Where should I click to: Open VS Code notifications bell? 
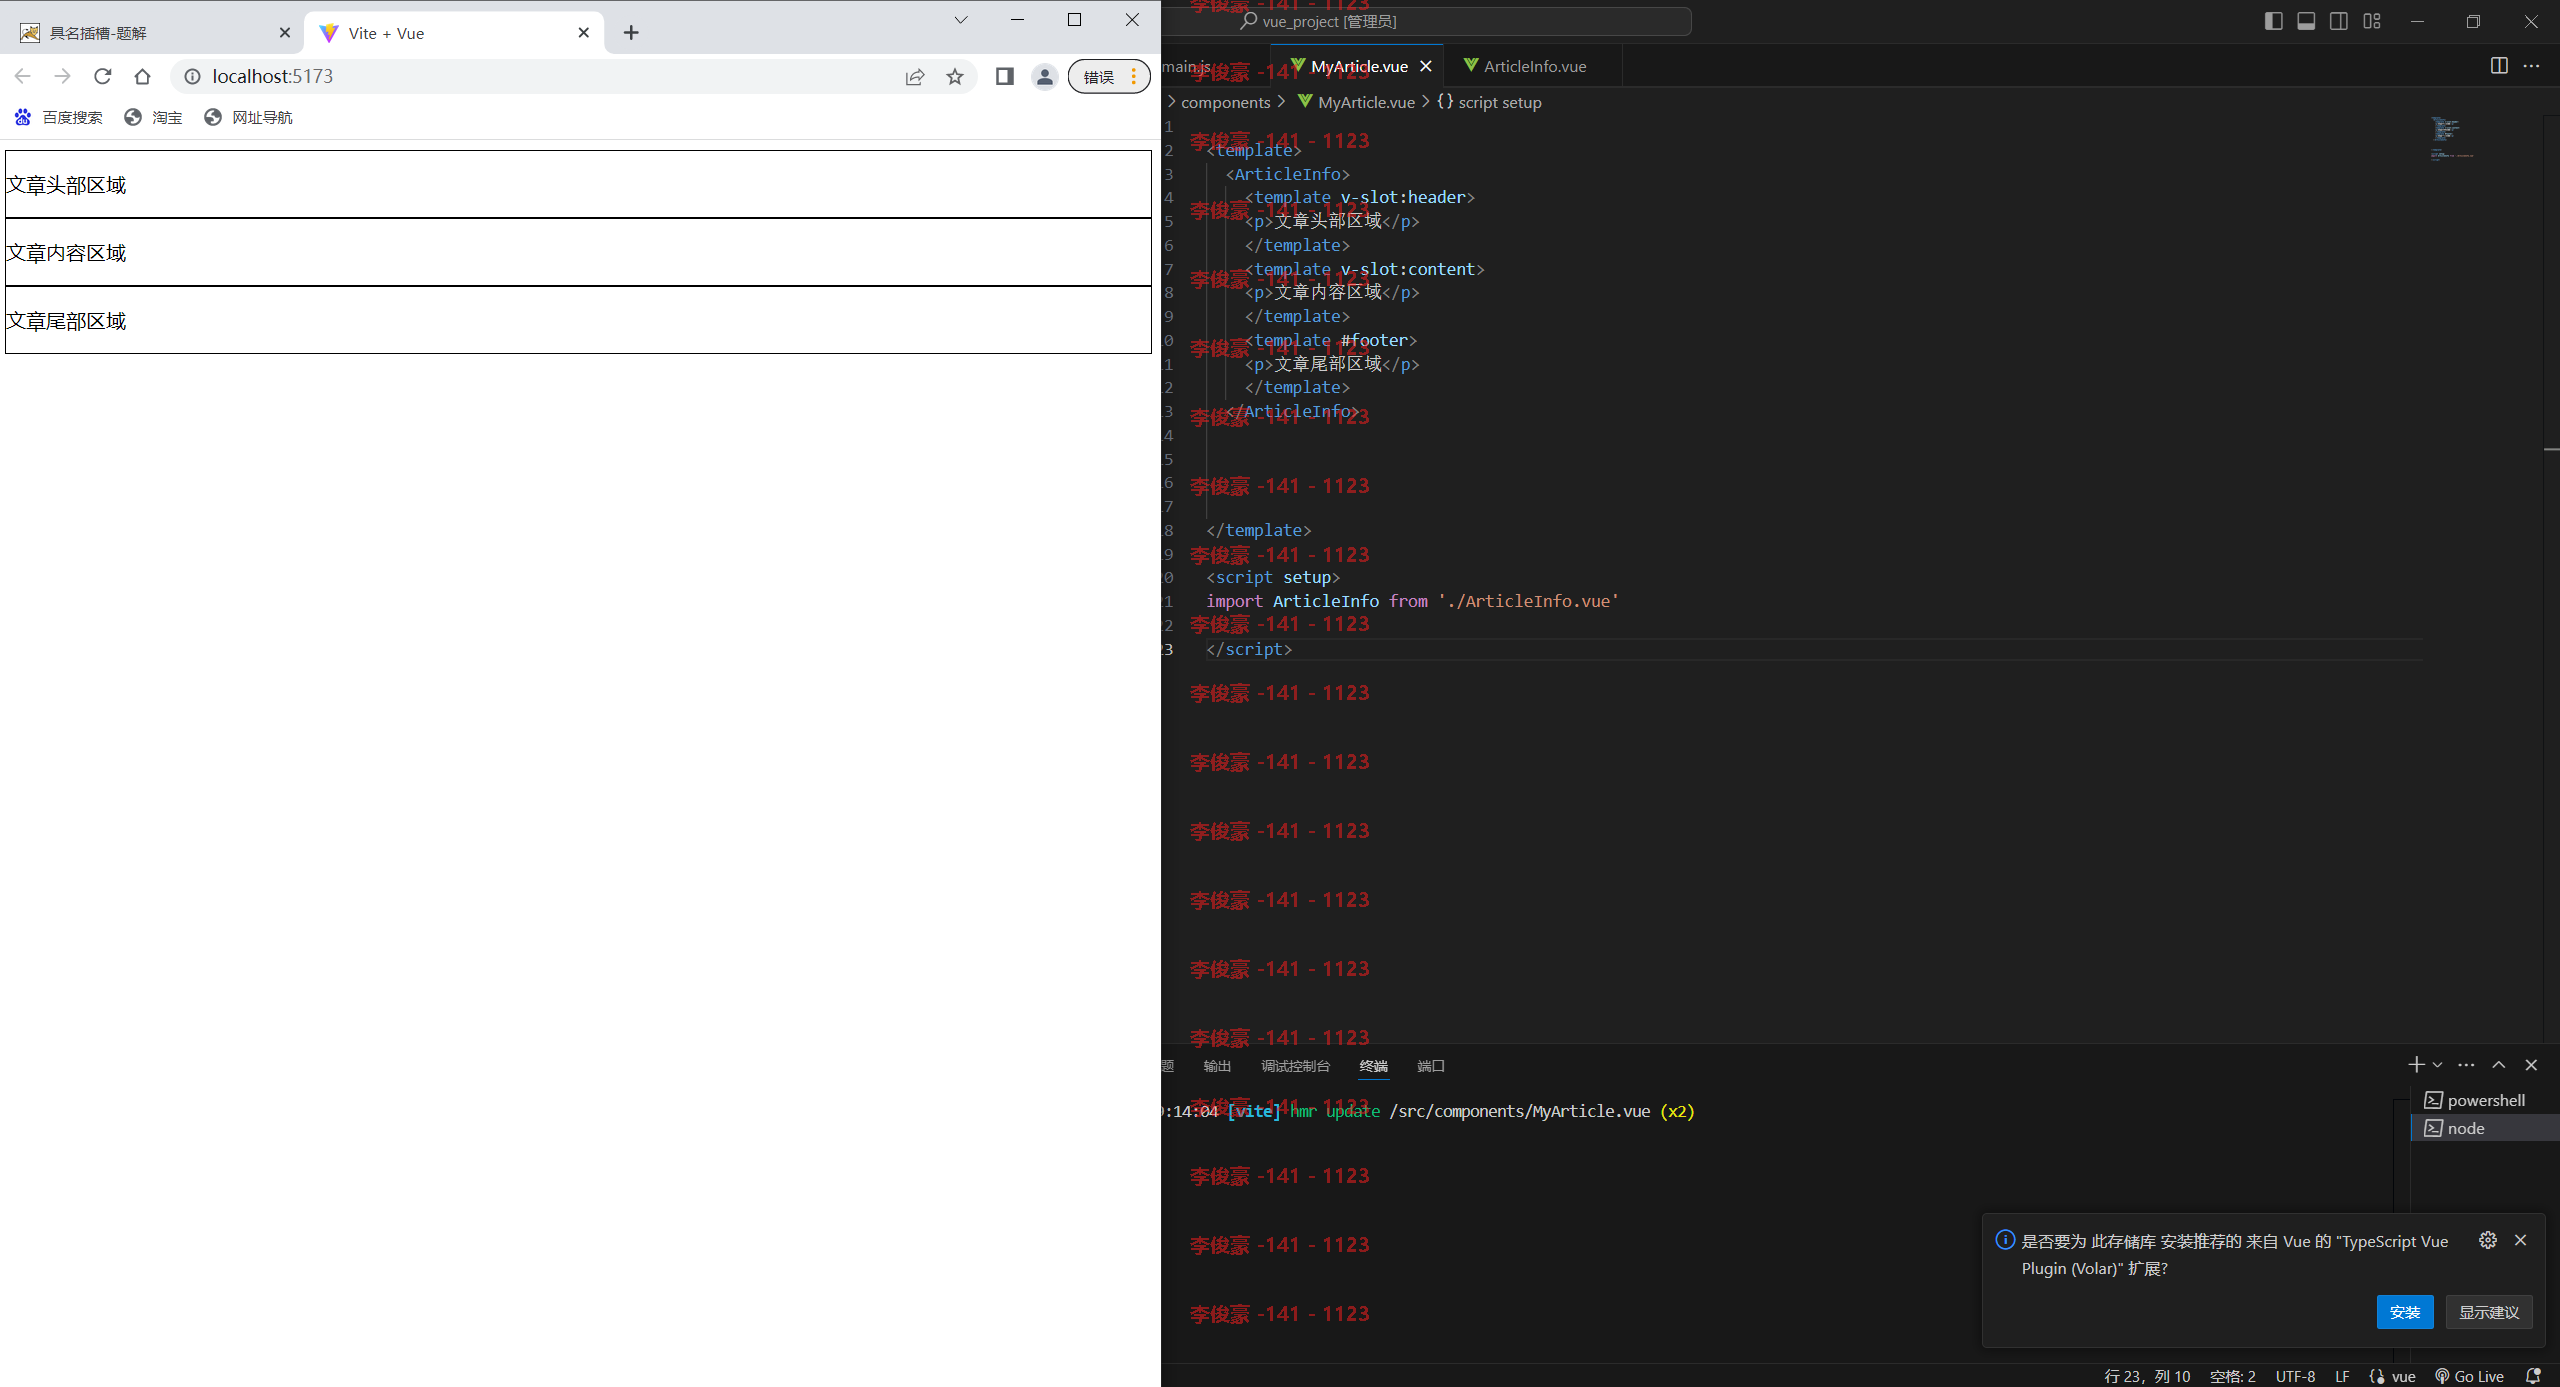point(2533,1376)
